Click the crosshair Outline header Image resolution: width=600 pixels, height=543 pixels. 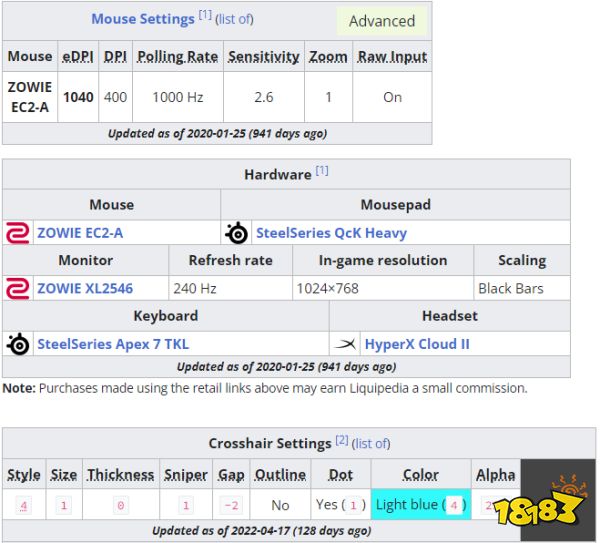280,475
